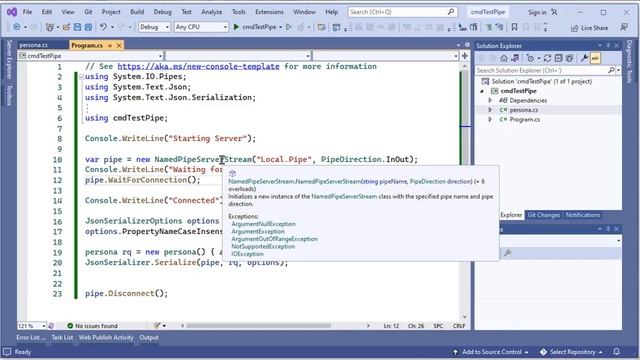Open the cmdTestPipe project scope dropdown
This screenshot has height=360, width=640.
point(90,56)
